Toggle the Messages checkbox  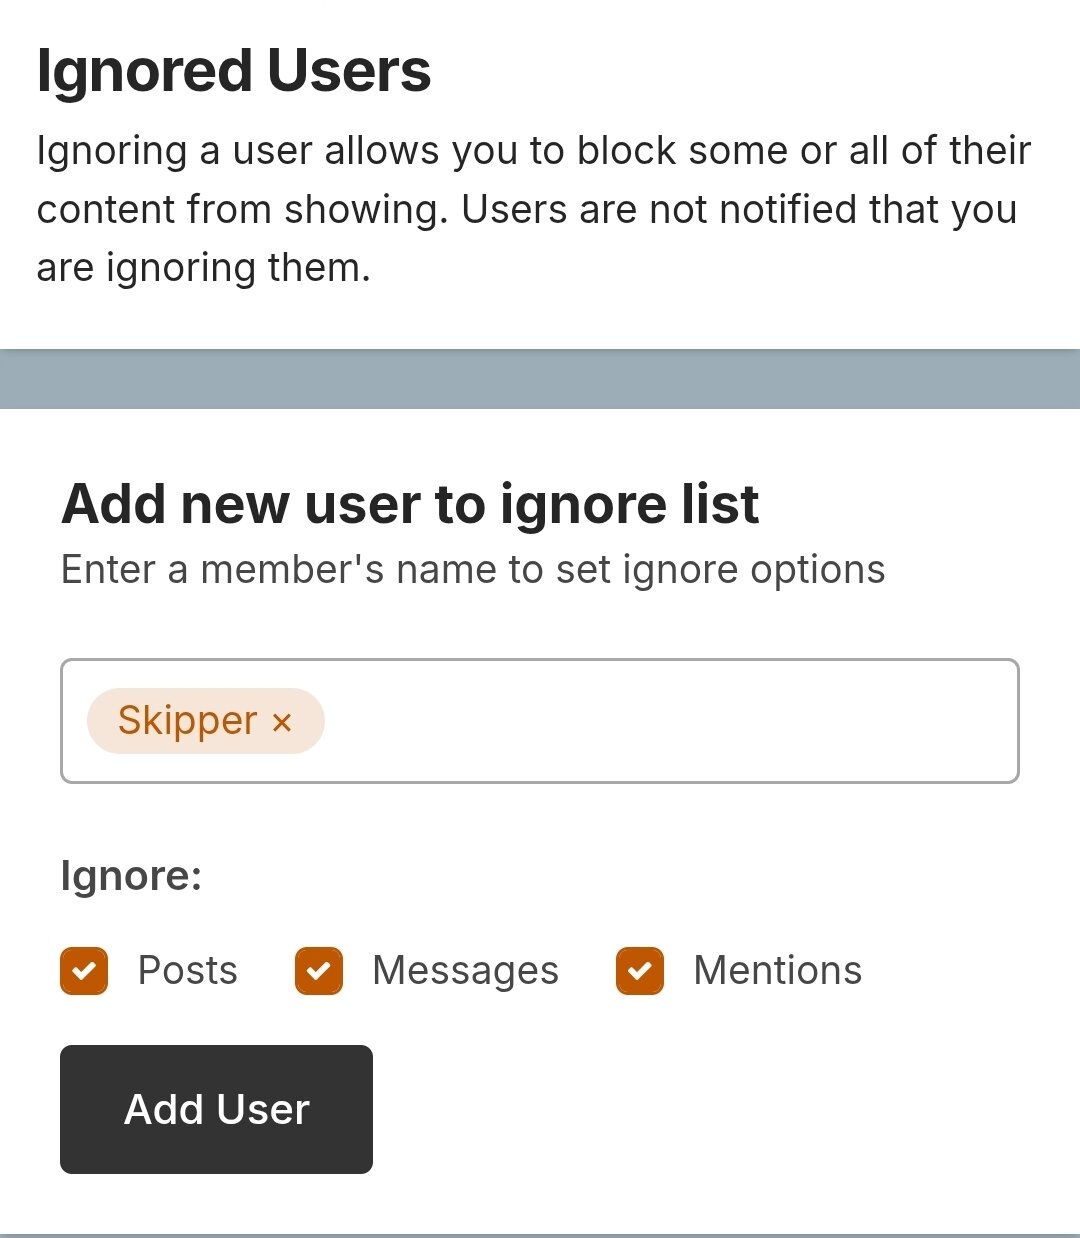click(319, 971)
